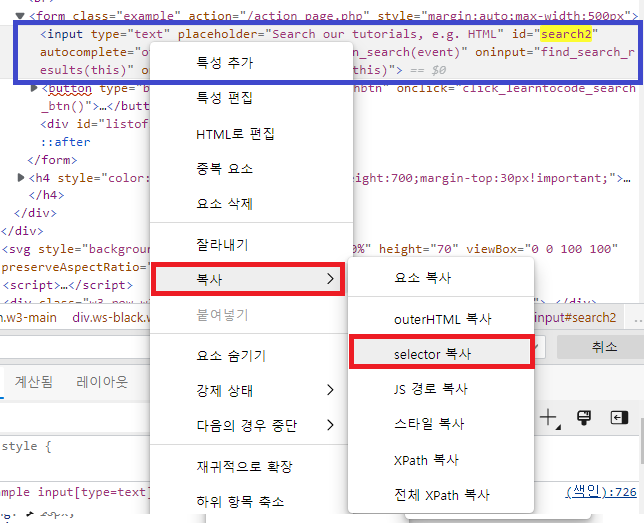Image resolution: width=644 pixels, height=523 pixels.
Task: Select the '</form>' closing tag row
Action: pos(52,160)
